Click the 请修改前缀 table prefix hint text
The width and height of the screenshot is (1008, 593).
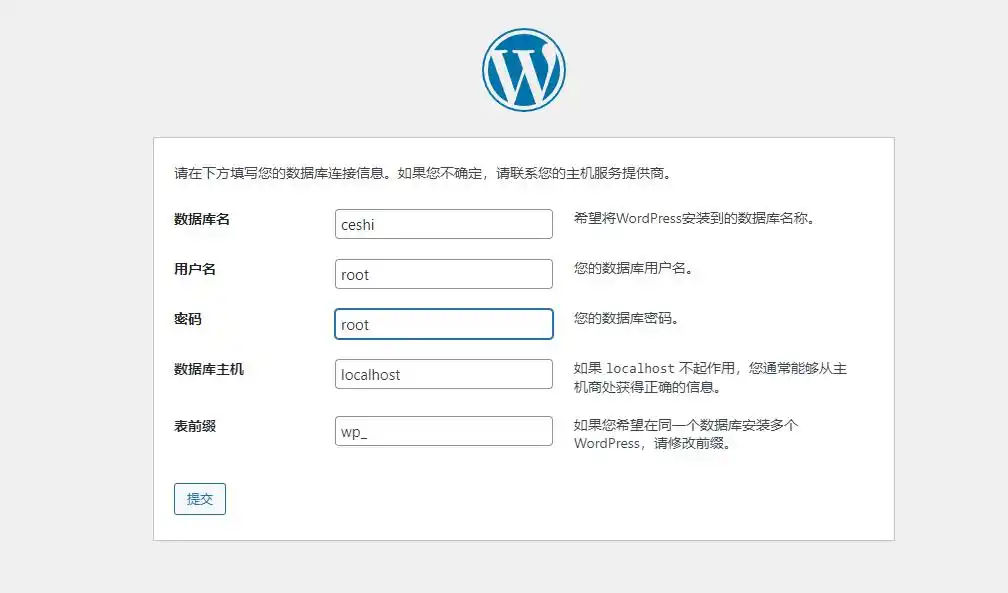[688, 443]
